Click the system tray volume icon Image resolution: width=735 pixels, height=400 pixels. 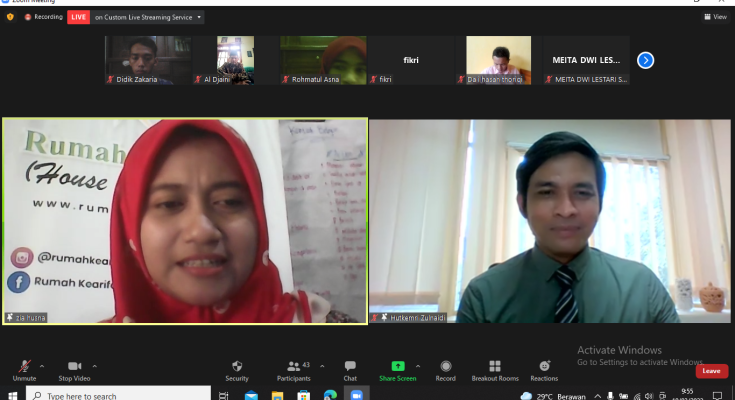(x=649, y=396)
